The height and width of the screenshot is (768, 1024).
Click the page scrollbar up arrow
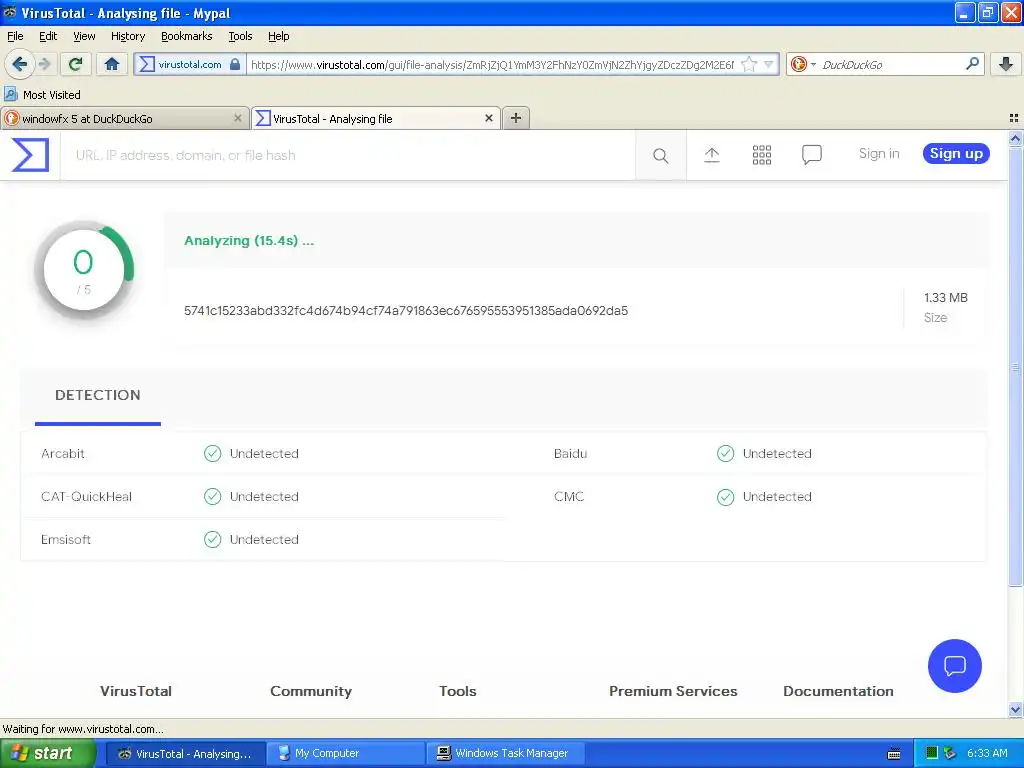(x=1015, y=138)
